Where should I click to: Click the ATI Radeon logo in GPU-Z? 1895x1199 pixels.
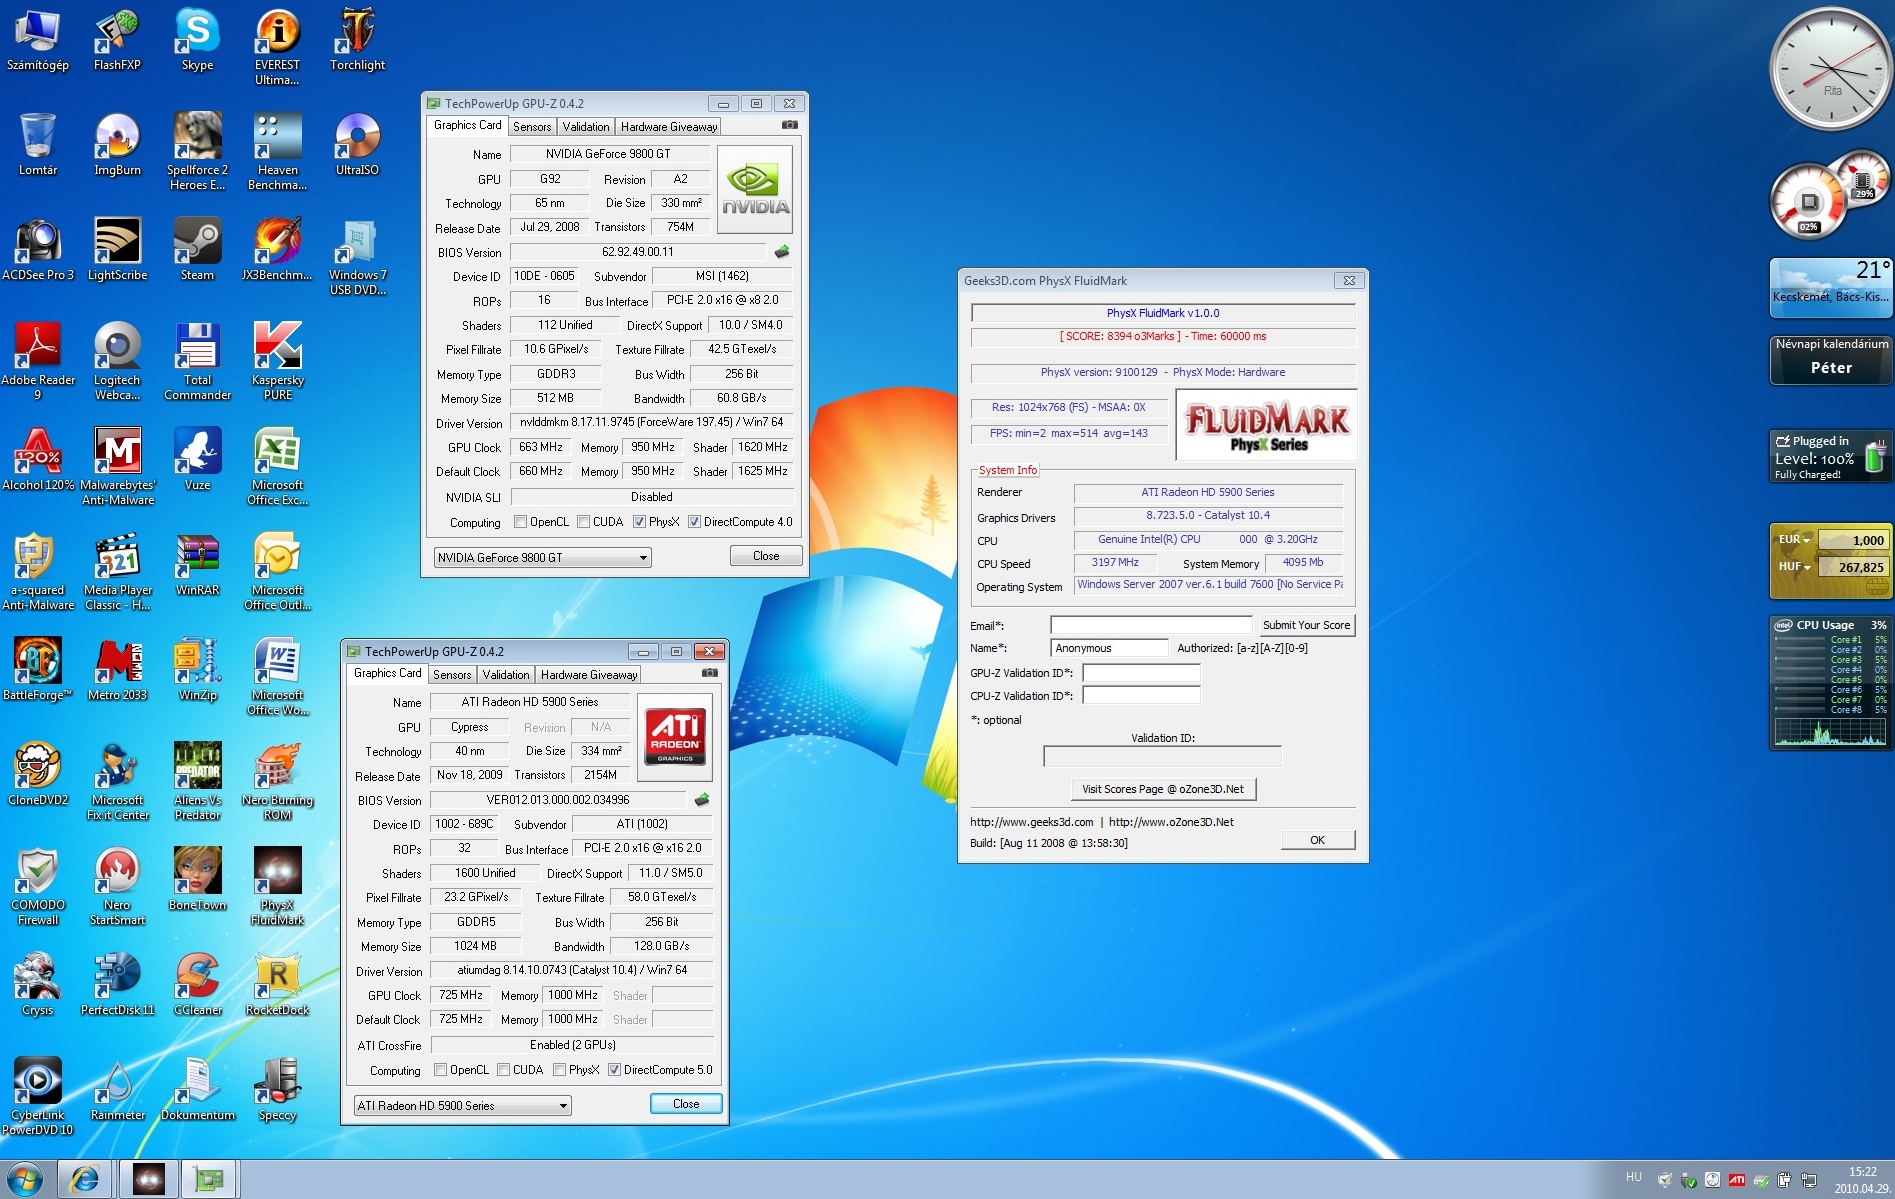pos(675,737)
